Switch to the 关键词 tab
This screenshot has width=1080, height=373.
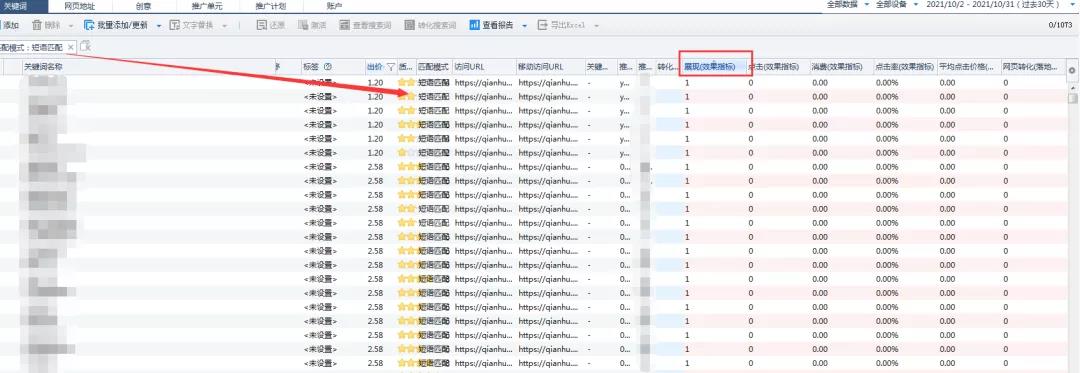(25, 6)
